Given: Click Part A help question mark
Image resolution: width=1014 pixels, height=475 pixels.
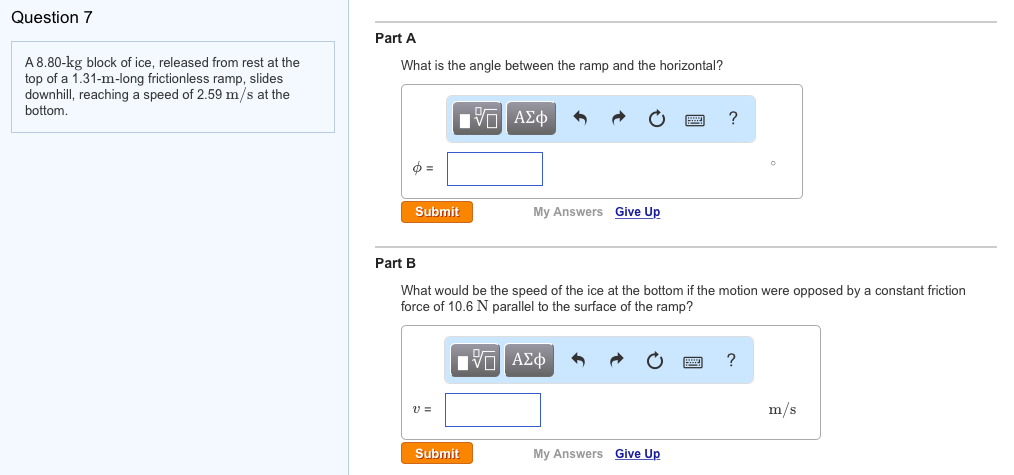Looking at the screenshot, I should tap(733, 119).
